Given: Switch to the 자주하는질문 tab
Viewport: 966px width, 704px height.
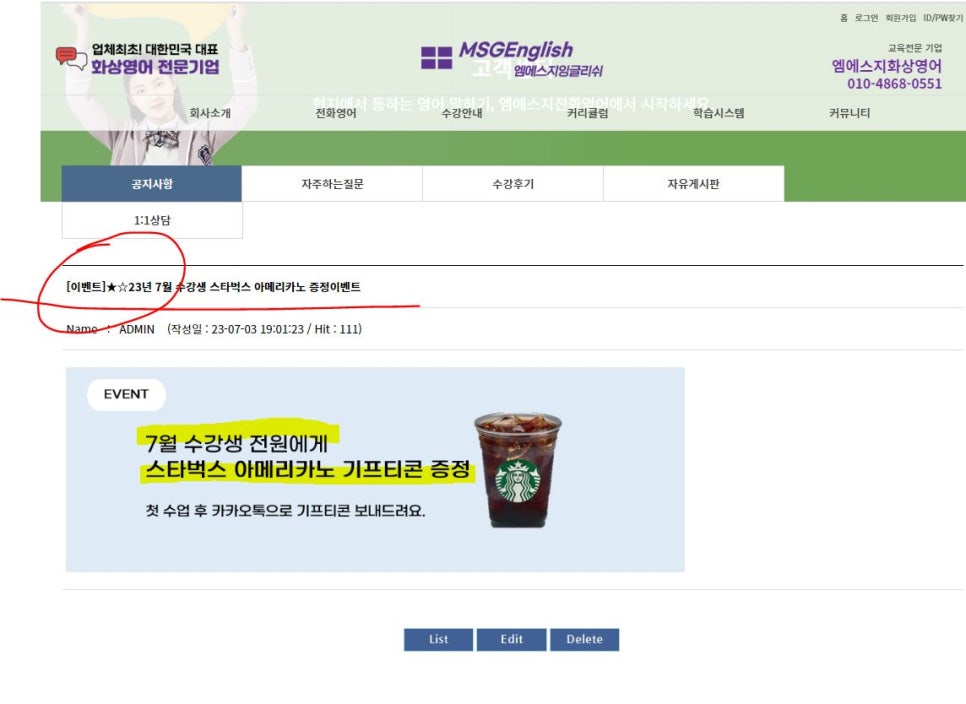Looking at the screenshot, I should (x=332, y=184).
